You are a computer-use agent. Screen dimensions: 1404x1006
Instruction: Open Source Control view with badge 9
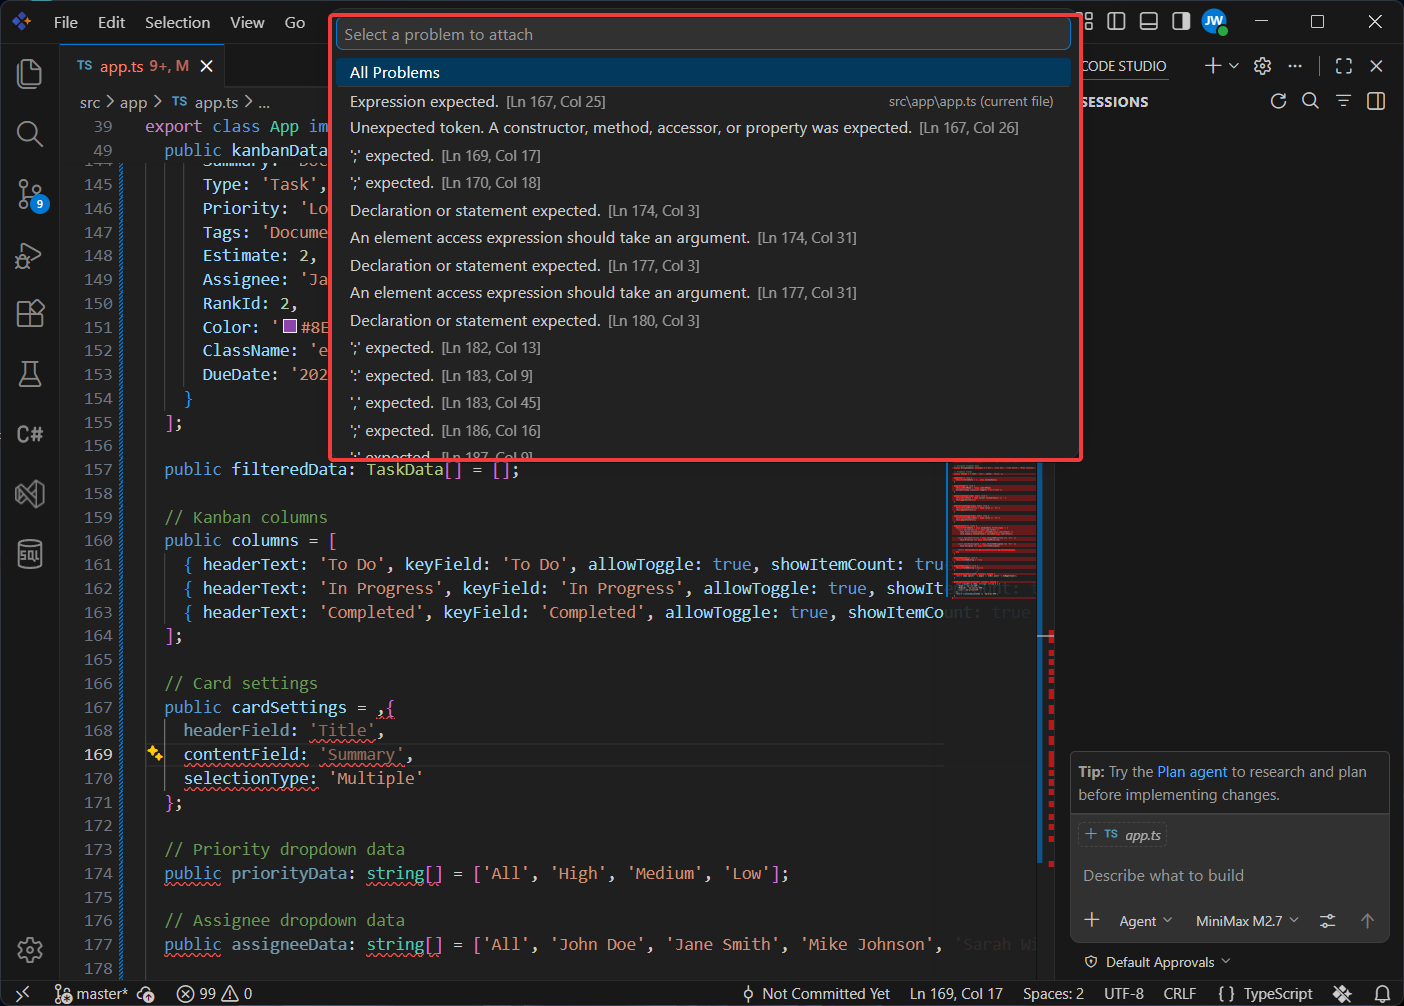[30, 194]
